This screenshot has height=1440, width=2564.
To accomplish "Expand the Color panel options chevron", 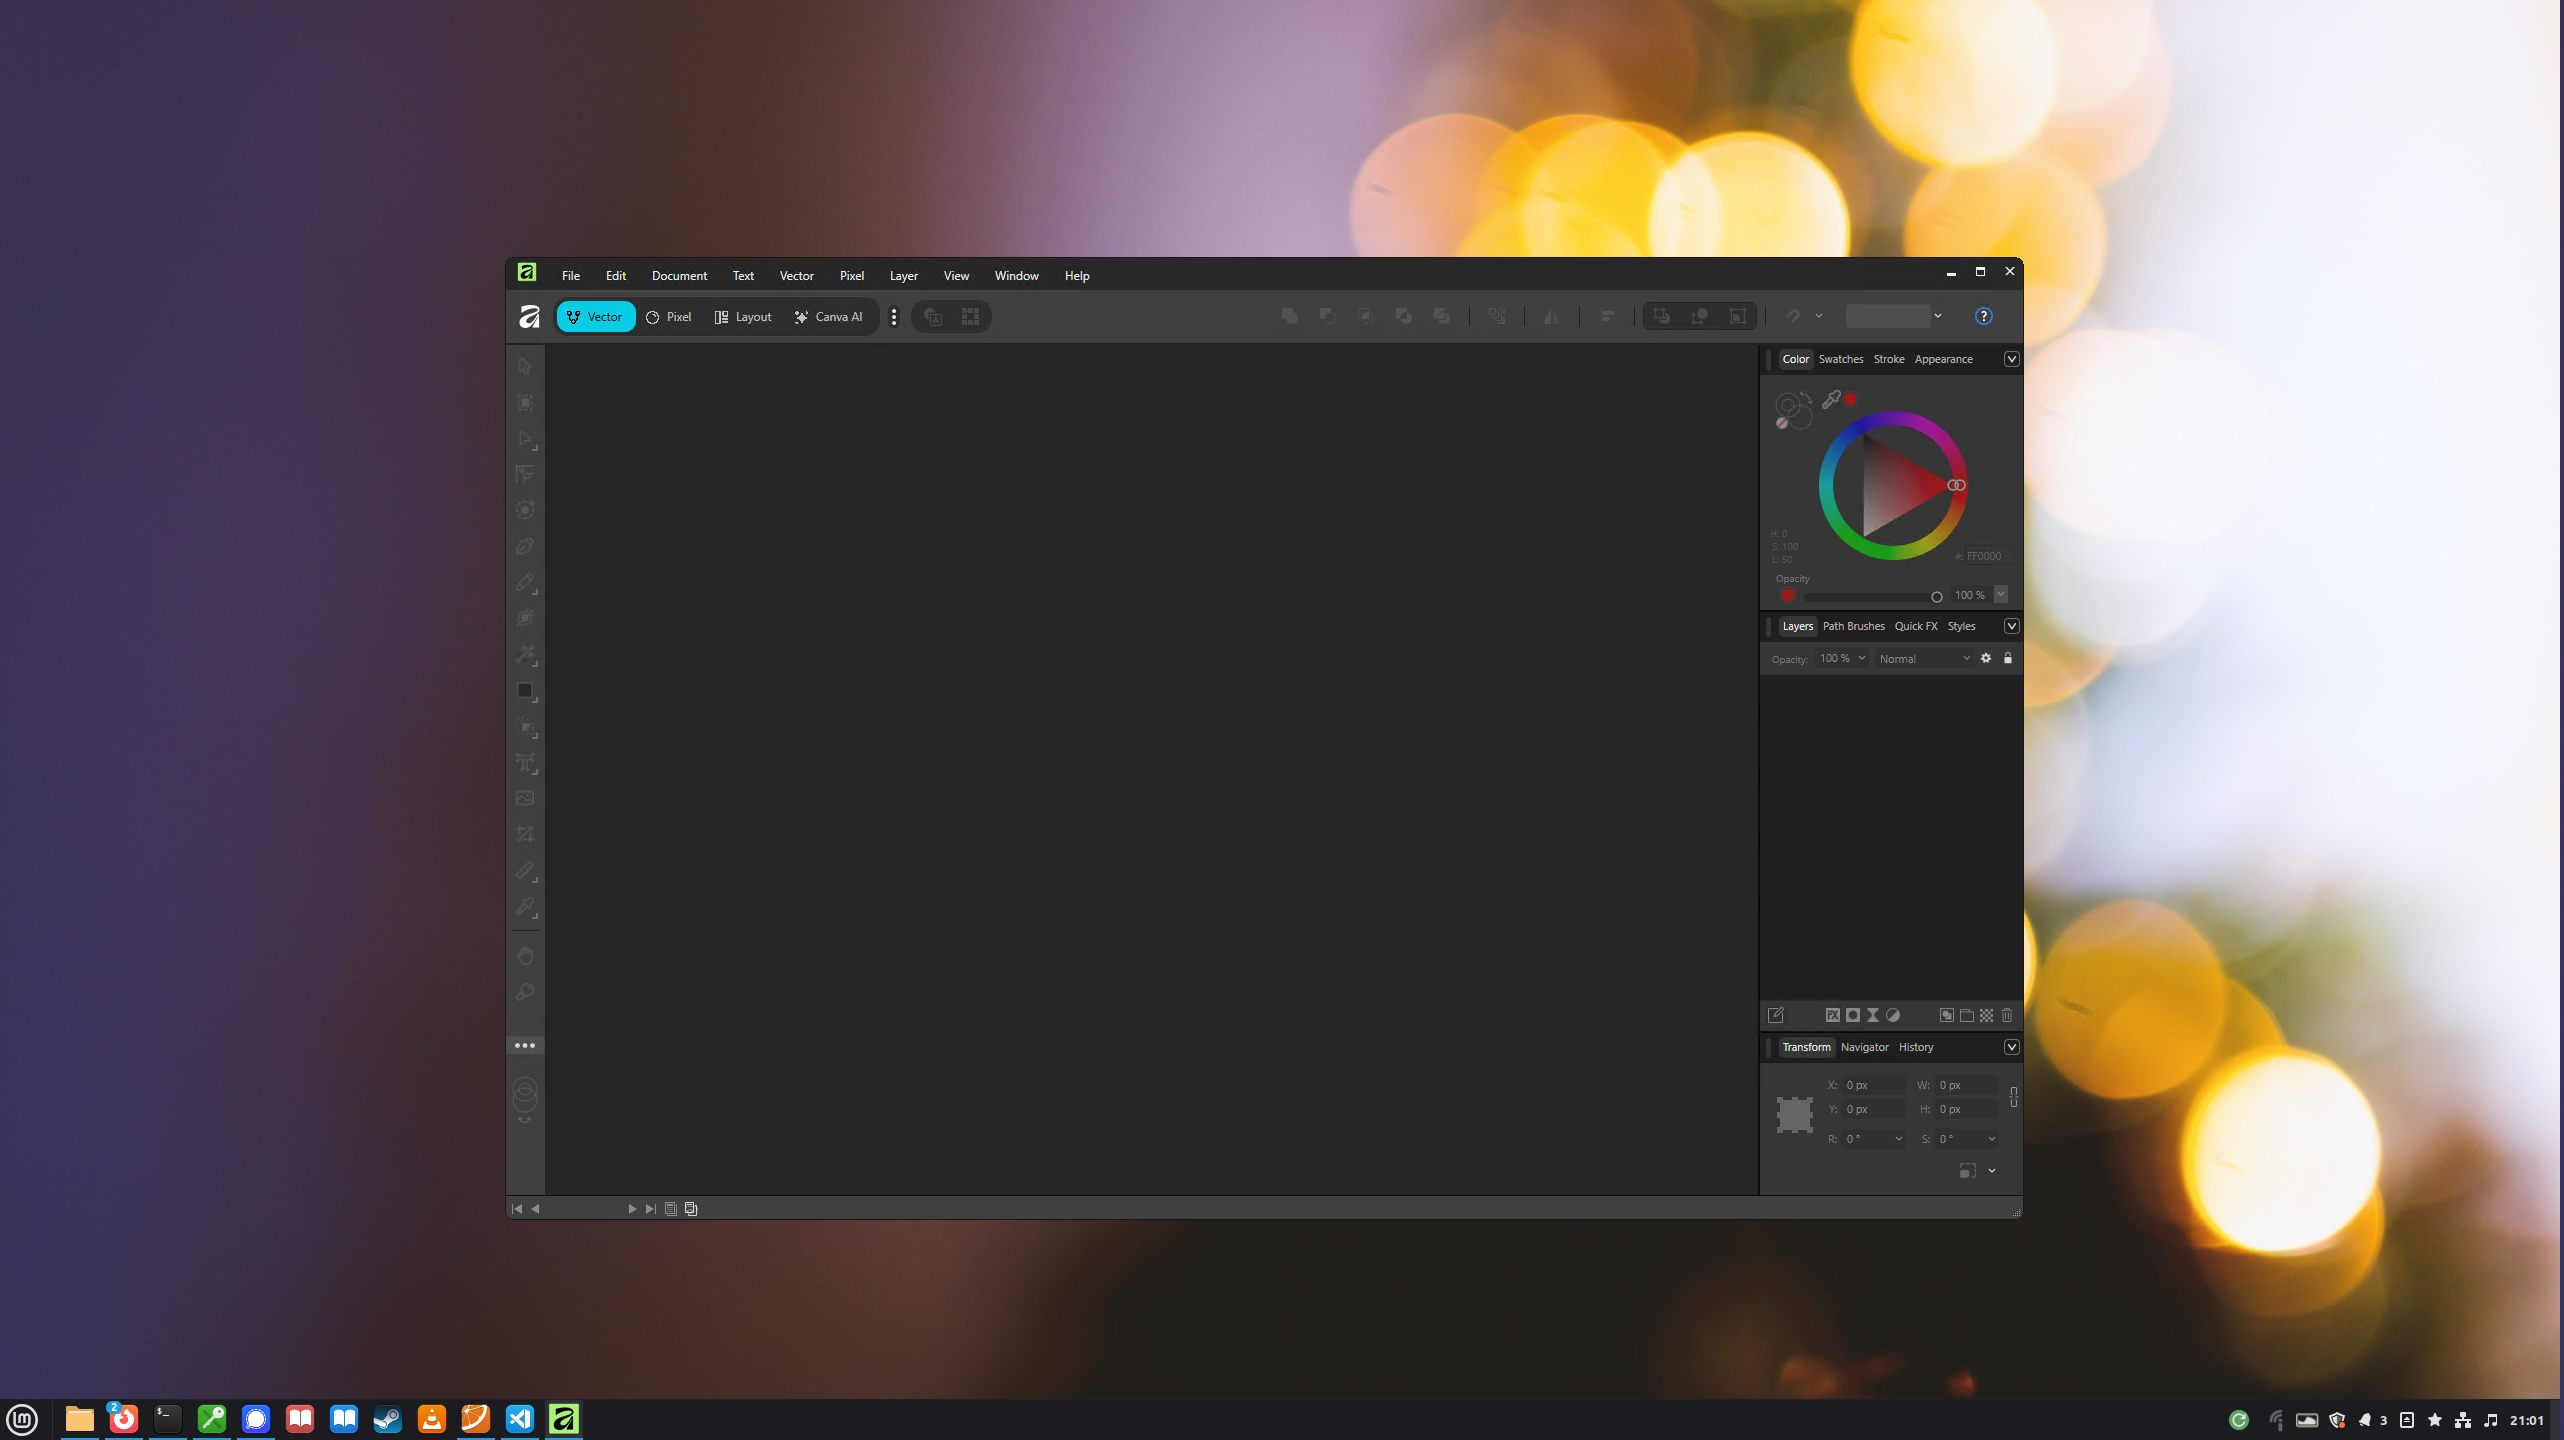I will [x=2011, y=359].
